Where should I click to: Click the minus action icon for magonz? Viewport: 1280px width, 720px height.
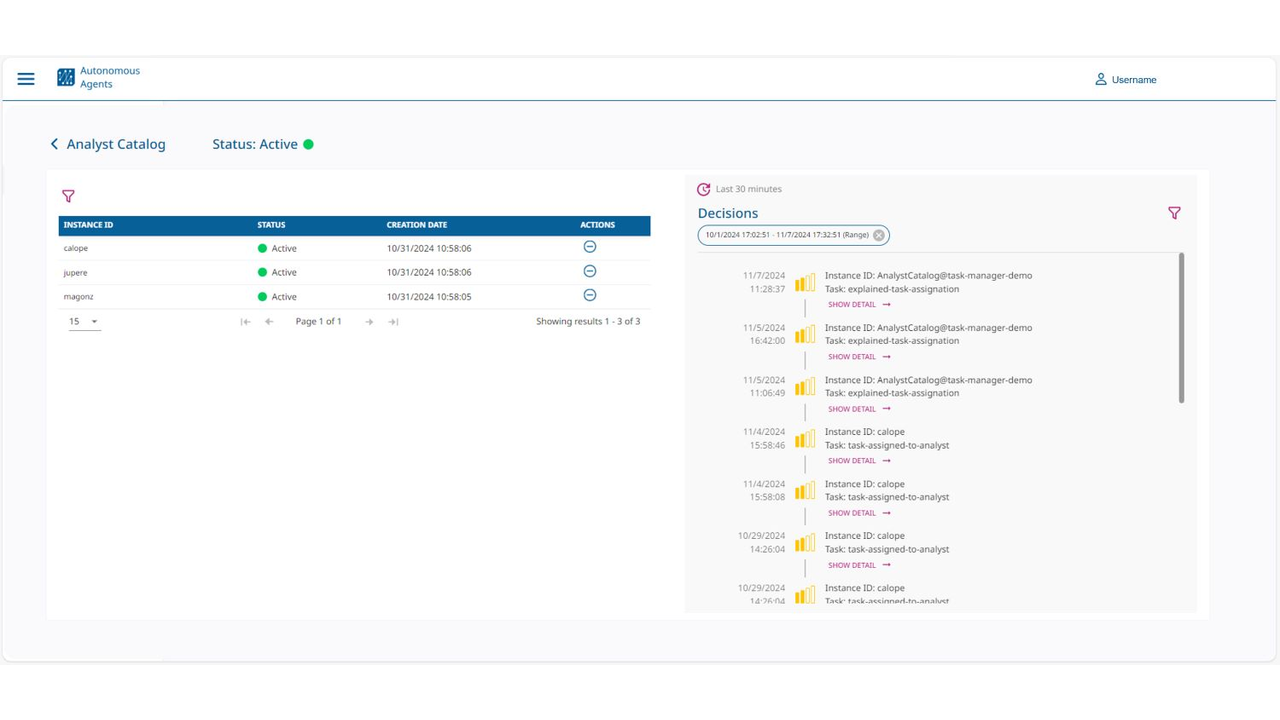(x=590, y=295)
